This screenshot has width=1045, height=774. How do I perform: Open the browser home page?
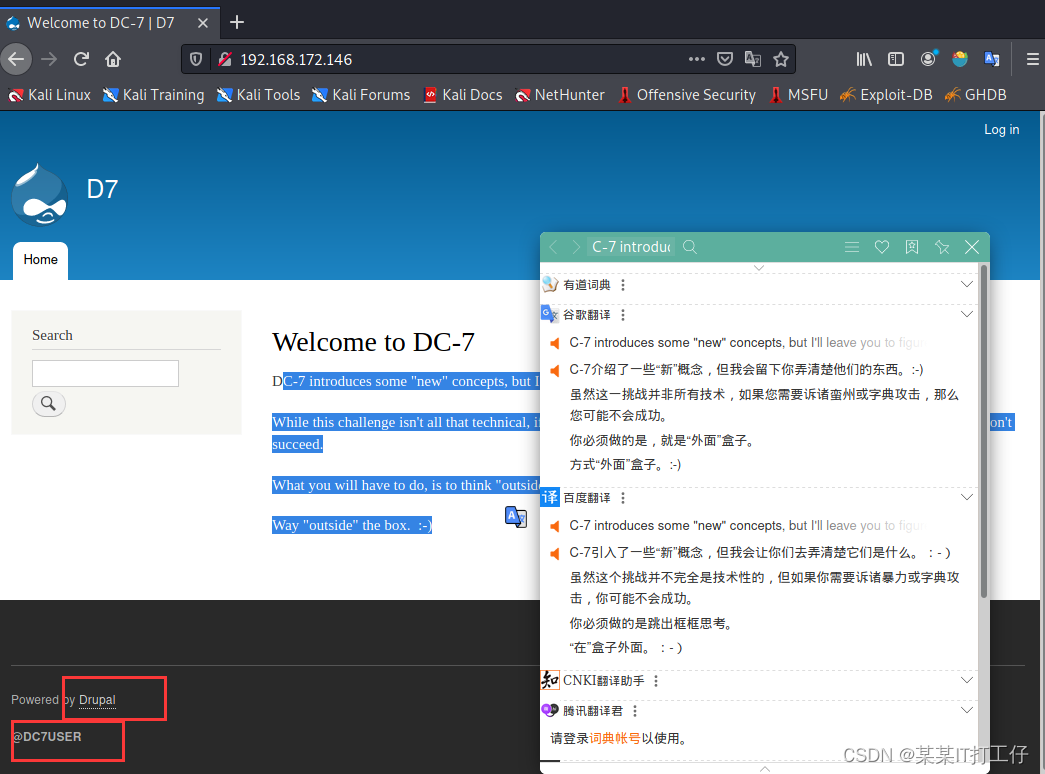113,59
